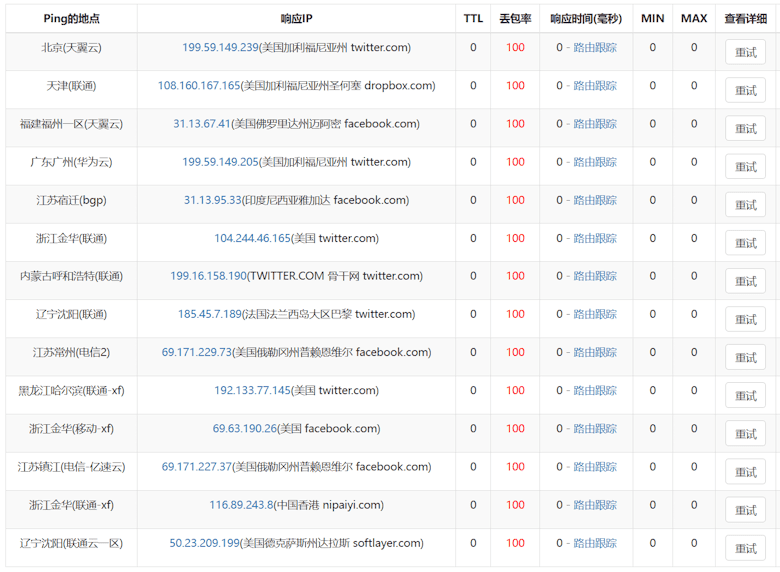Click 重试 button for 广东广州(华为云)
The image size is (780, 572).
[x=745, y=167]
